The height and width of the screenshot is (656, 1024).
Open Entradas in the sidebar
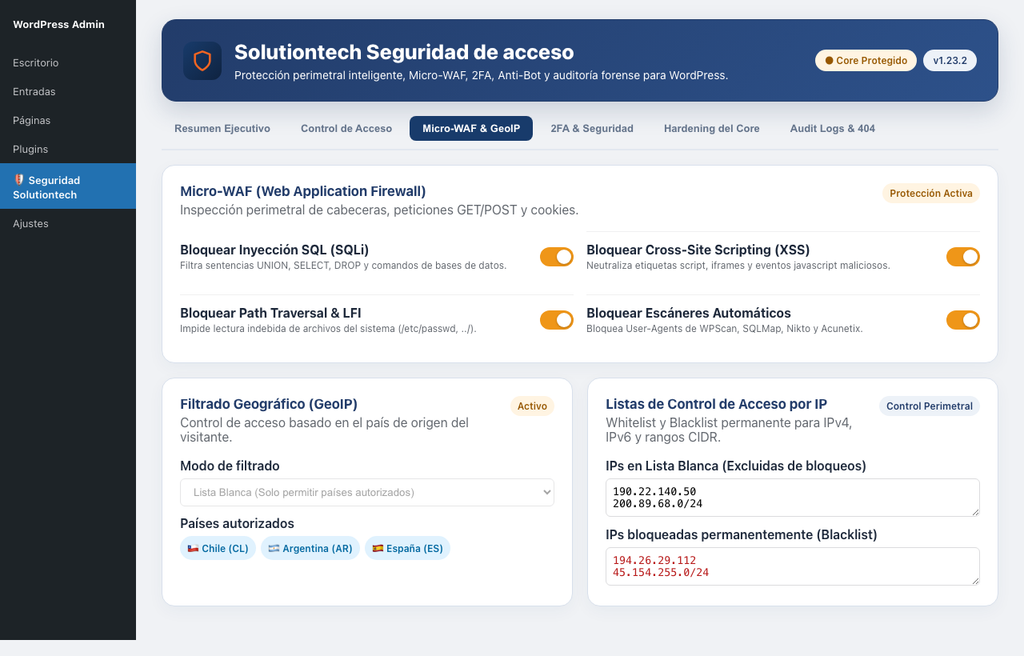(x=68, y=91)
